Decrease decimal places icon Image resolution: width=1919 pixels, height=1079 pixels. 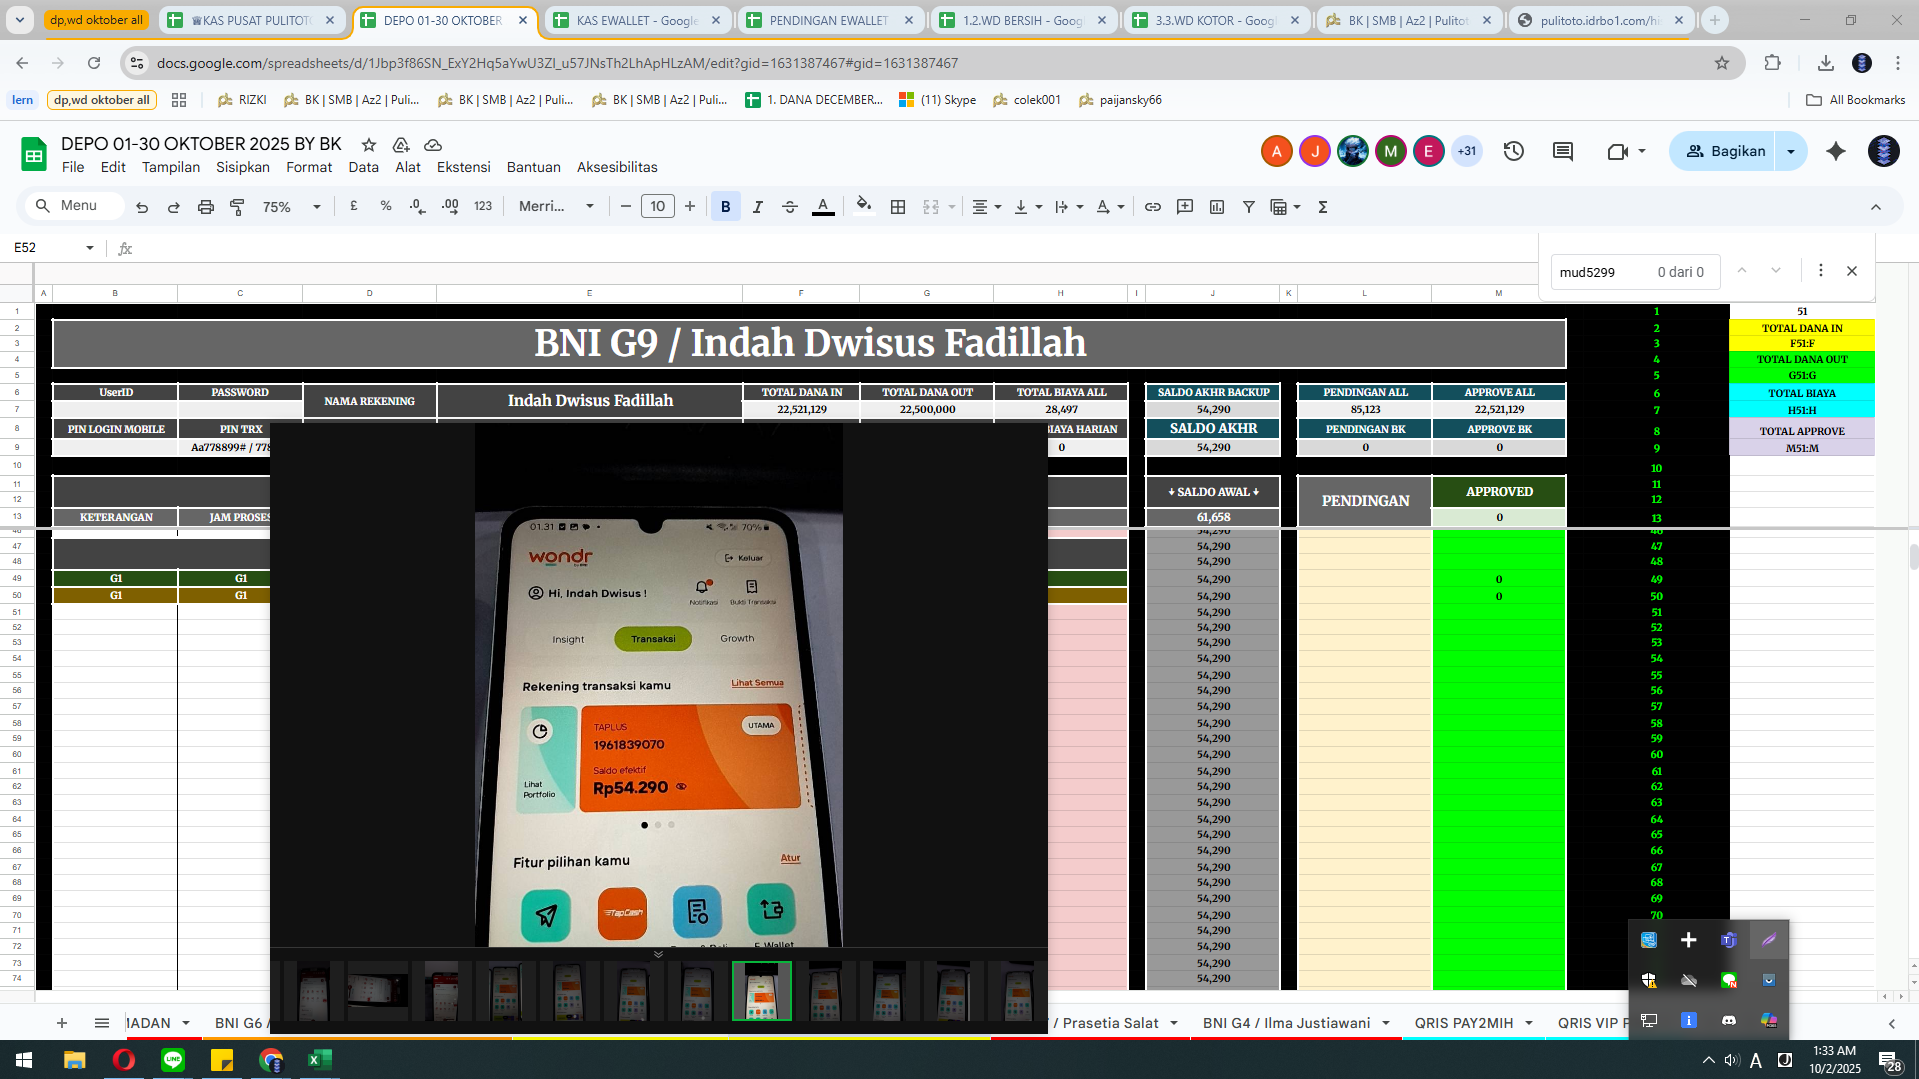(418, 206)
